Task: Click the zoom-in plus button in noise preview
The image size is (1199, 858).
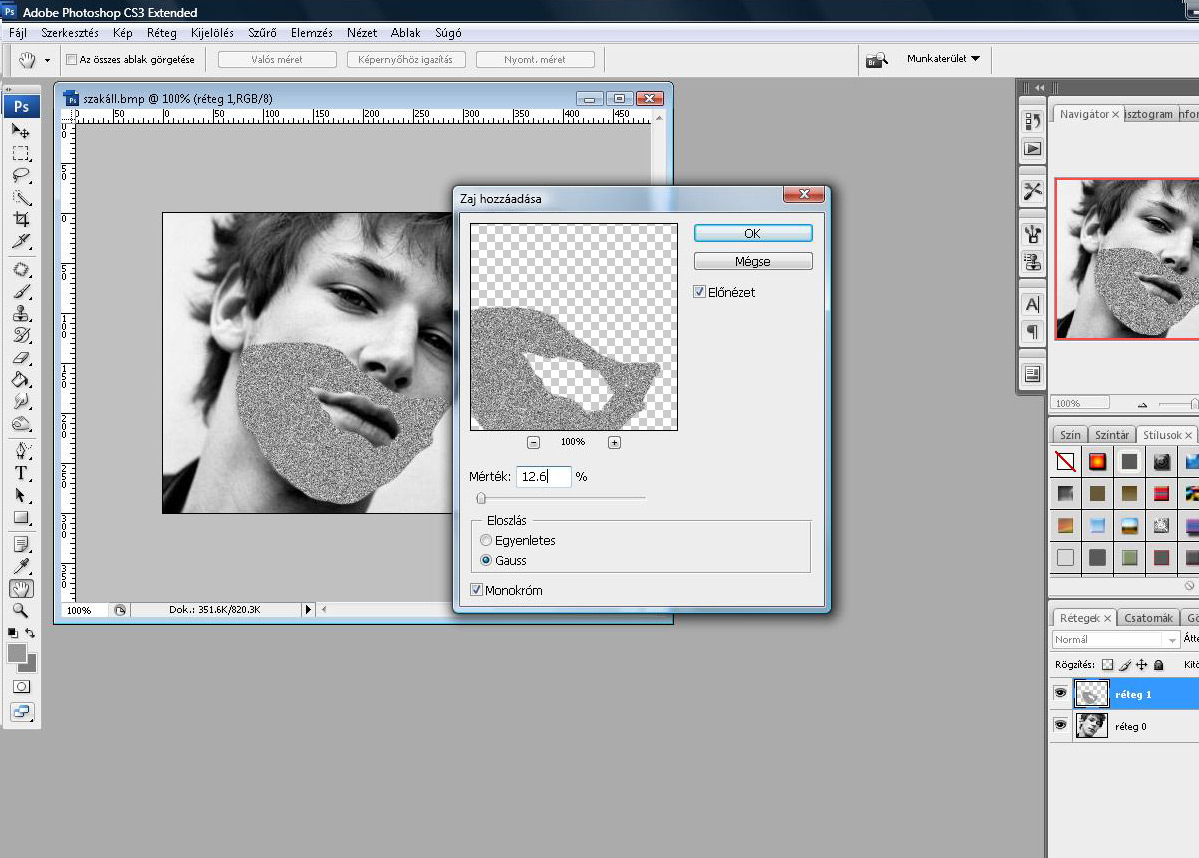Action: [614, 442]
